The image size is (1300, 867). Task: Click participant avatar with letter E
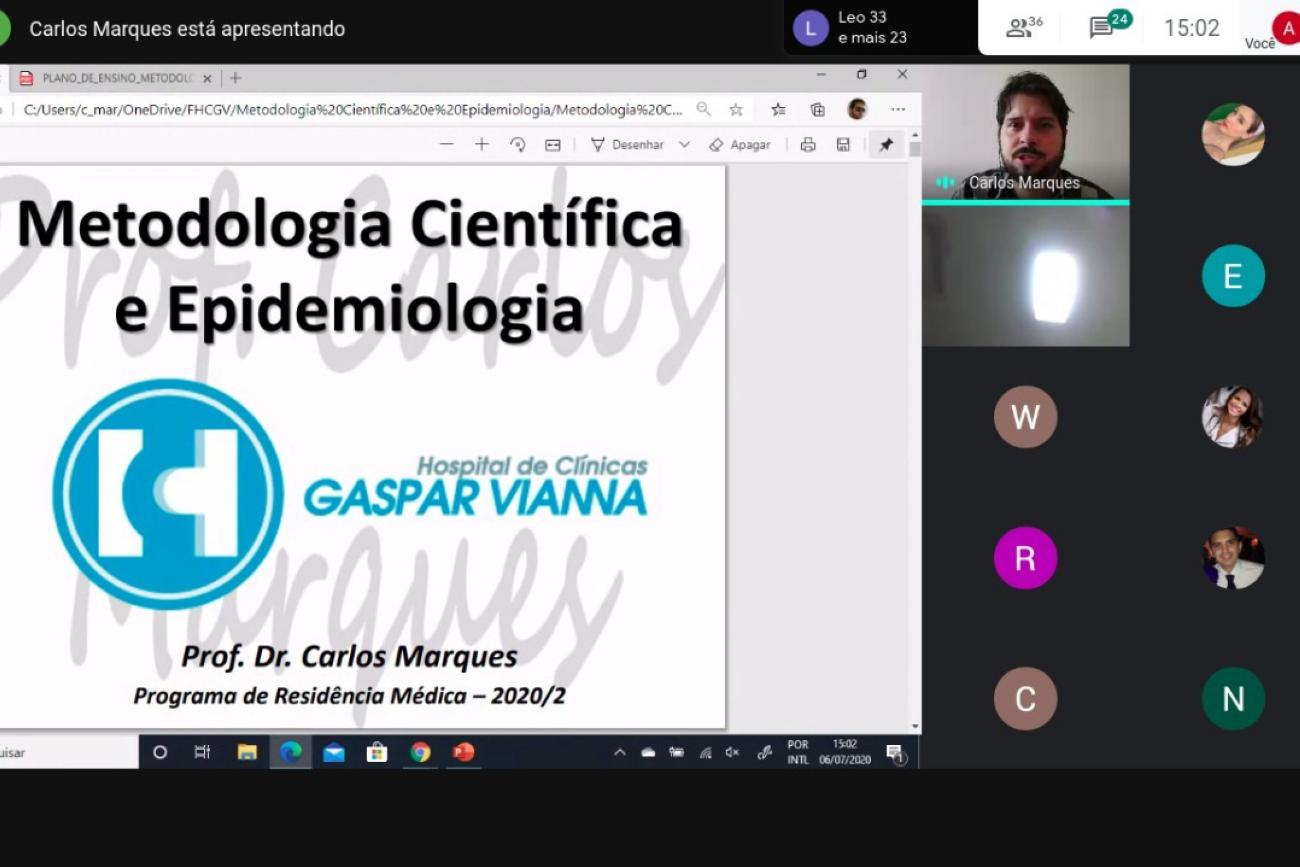pyautogui.click(x=1233, y=276)
